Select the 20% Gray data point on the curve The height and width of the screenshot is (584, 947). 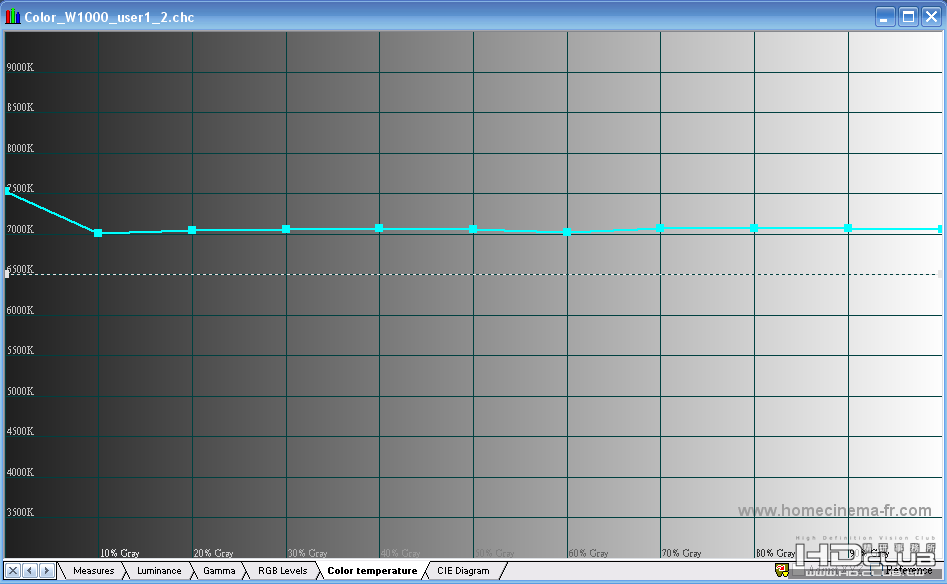tap(192, 230)
